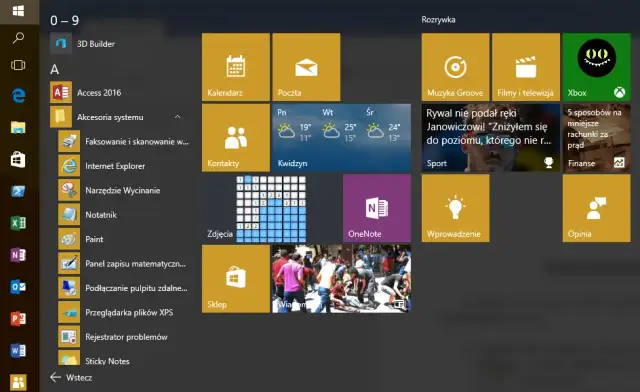Open Przeglądarka plików XPS
Screen dimensions: 640x392
[x=124, y=313]
